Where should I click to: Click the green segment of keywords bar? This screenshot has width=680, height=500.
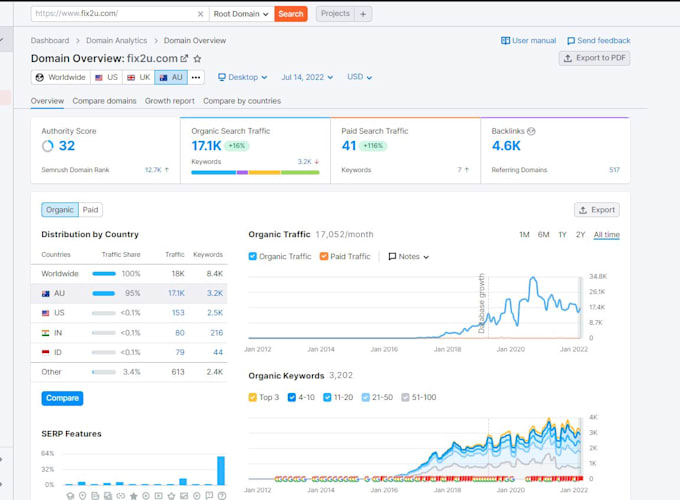[300, 173]
